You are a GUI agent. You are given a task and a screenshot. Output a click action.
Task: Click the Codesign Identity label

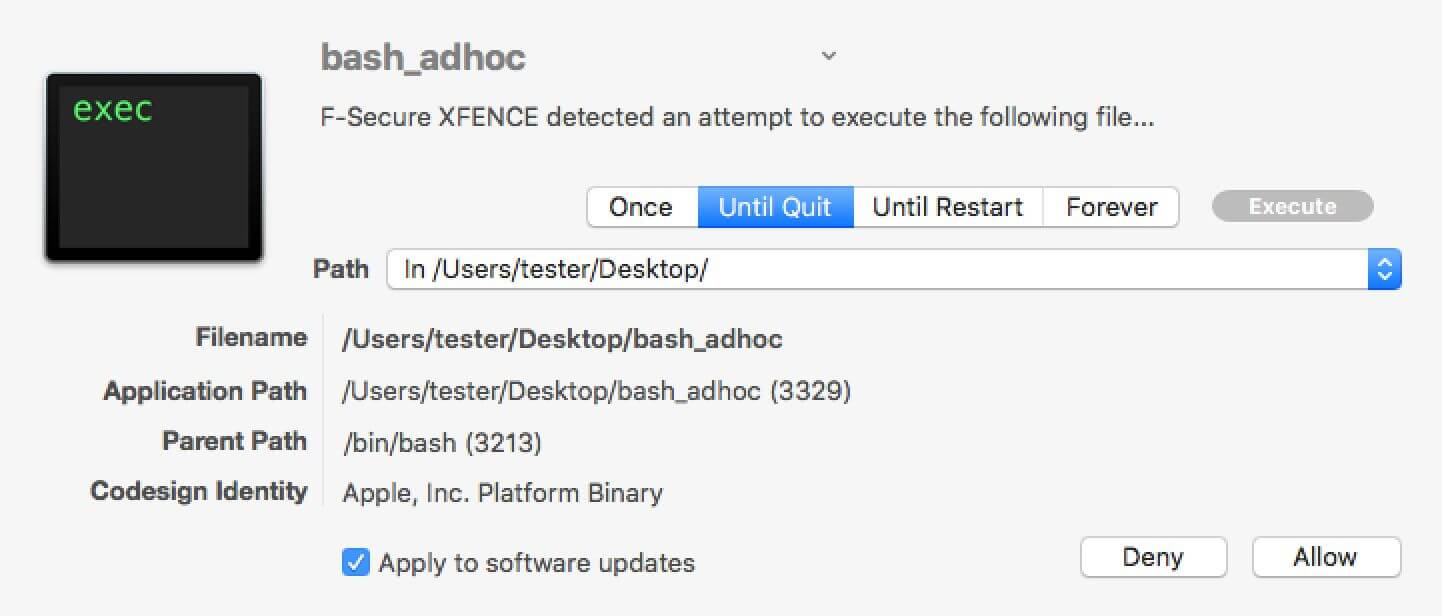[199, 492]
